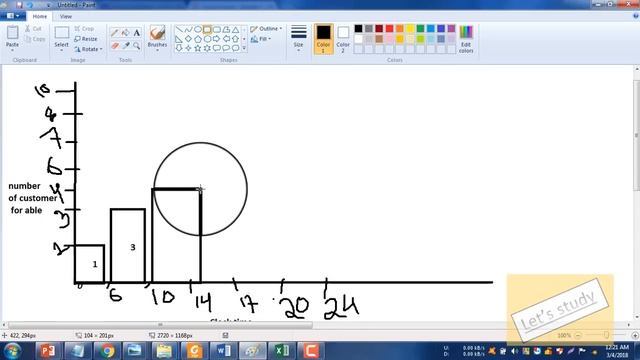This screenshot has height=360, width=640.
Task: Choose the Rectangle shape
Action: click(x=207, y=30)
